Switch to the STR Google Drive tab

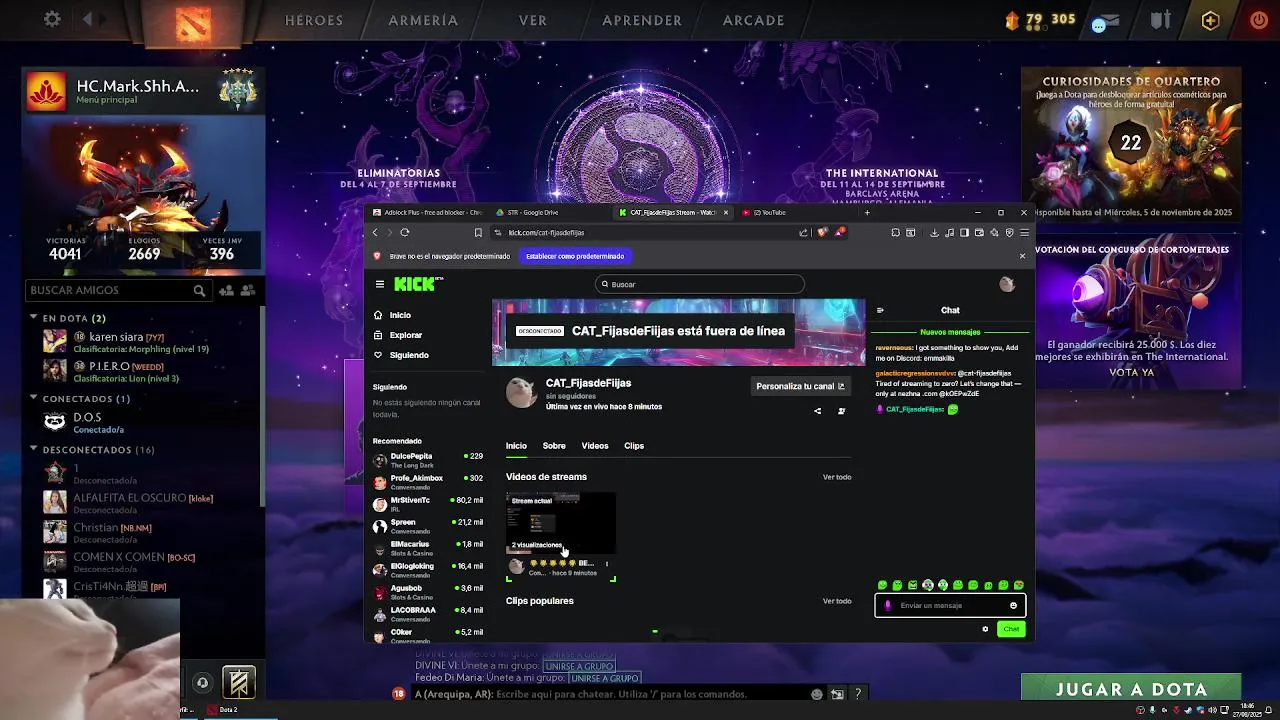click(x=550, y=212)
